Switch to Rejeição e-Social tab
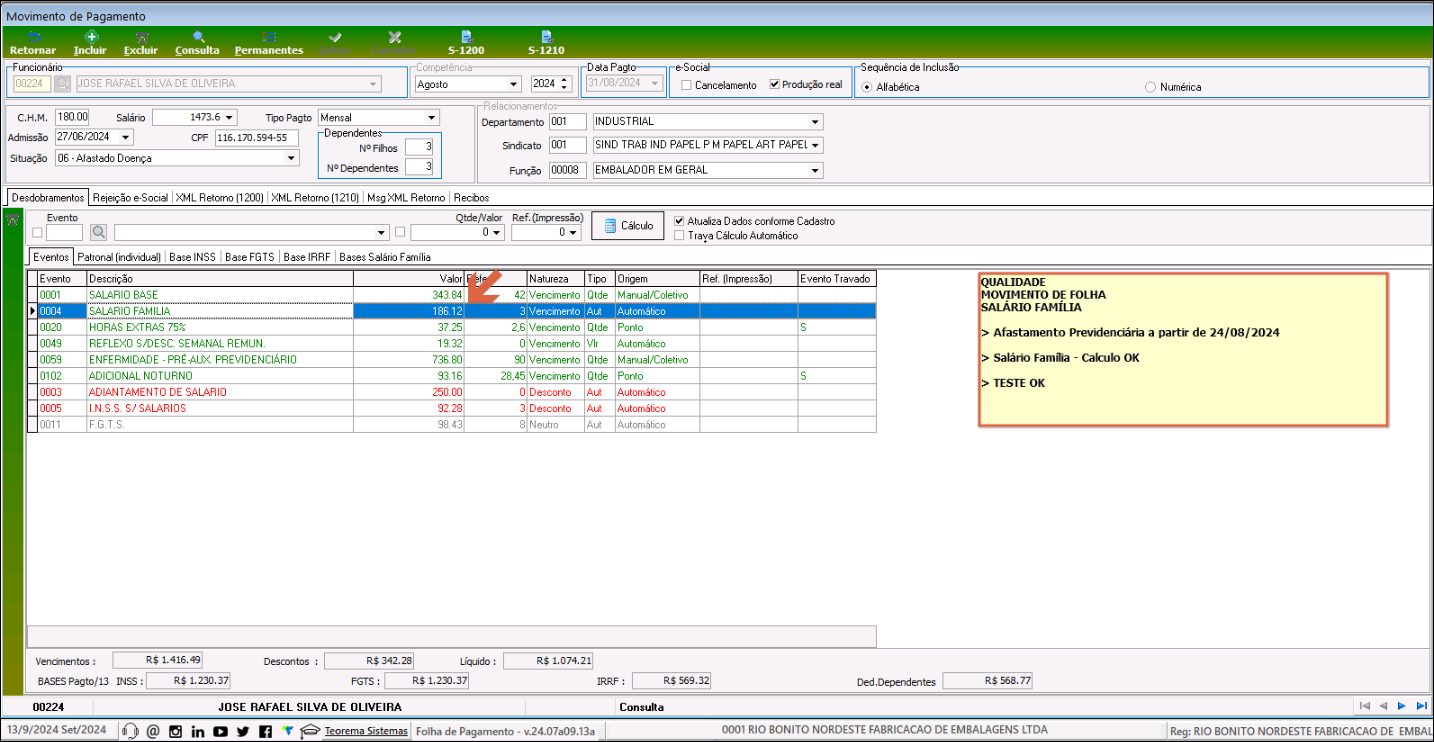This screenshot has height=742, width=1434. point(130,197)
